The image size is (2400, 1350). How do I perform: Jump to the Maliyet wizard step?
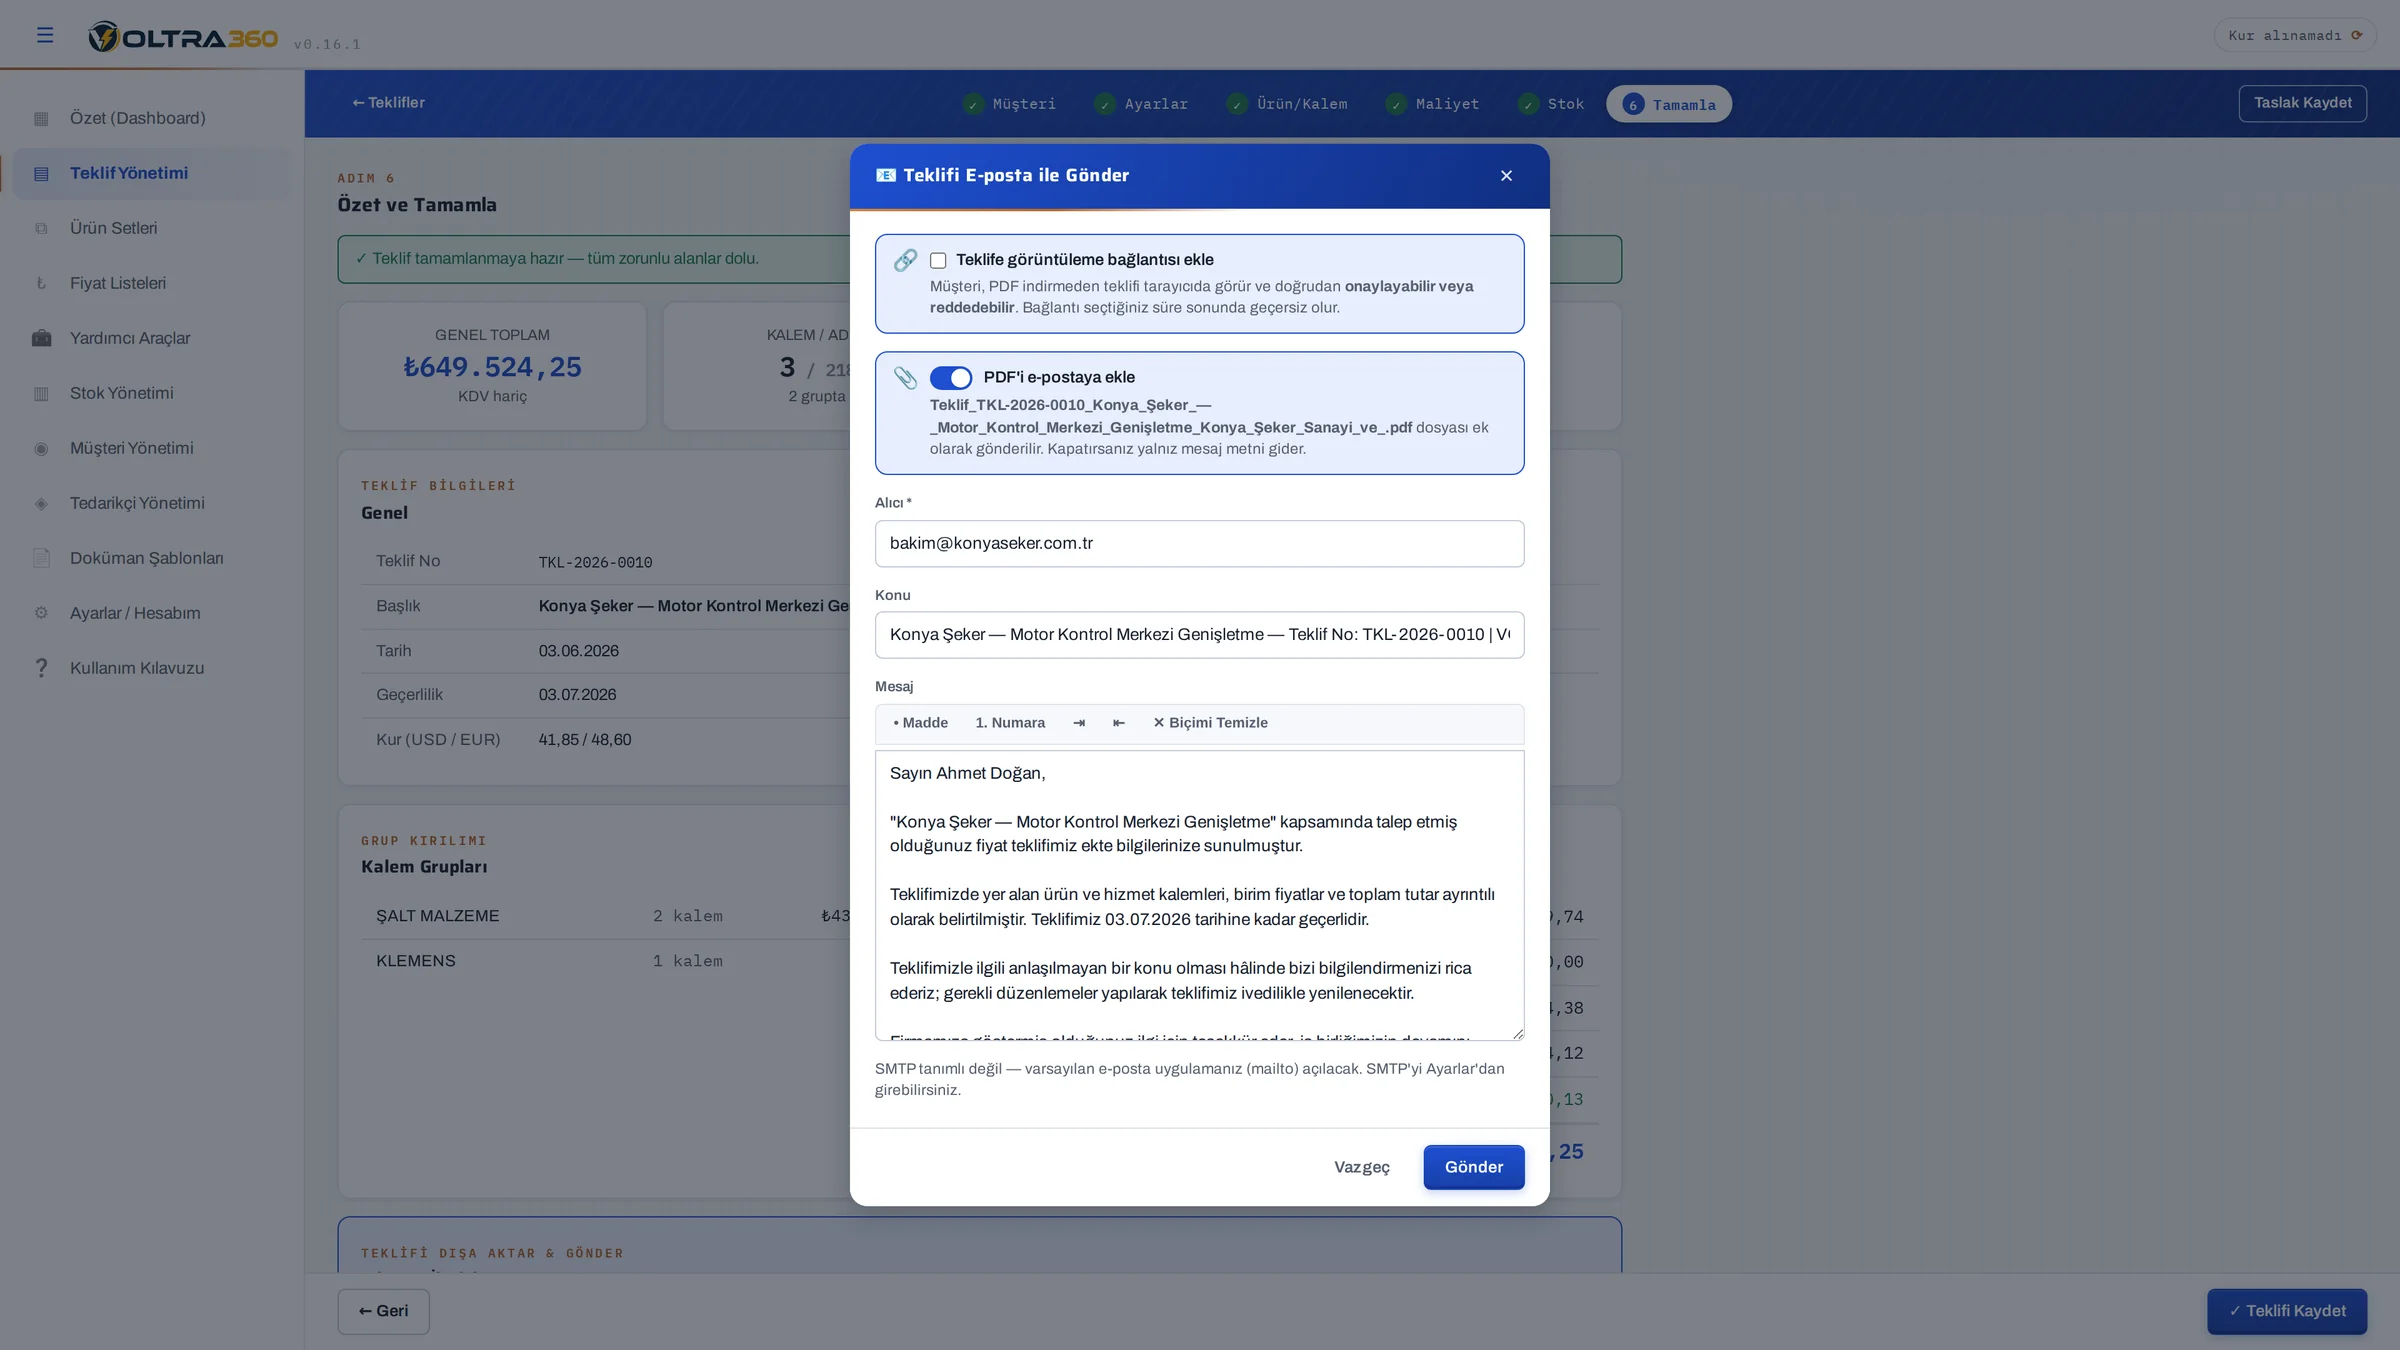point(1432,104)
